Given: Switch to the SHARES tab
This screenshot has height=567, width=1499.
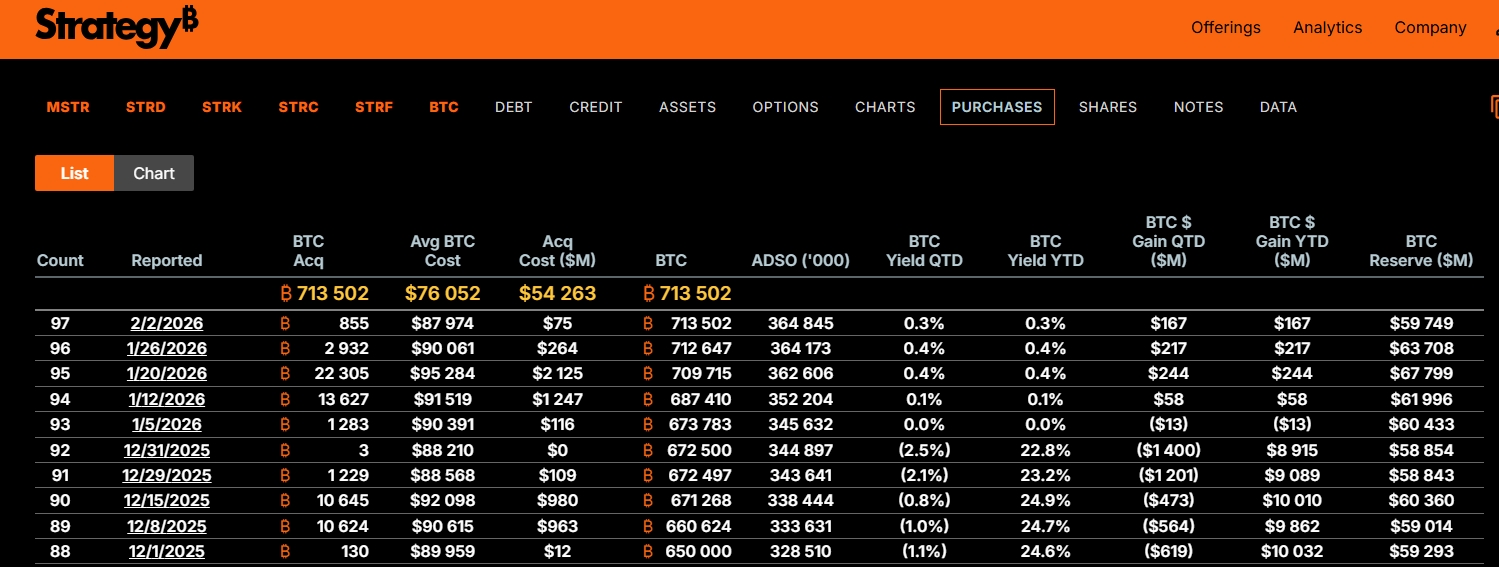Looking at the screenshot, I should [1108, 107].
